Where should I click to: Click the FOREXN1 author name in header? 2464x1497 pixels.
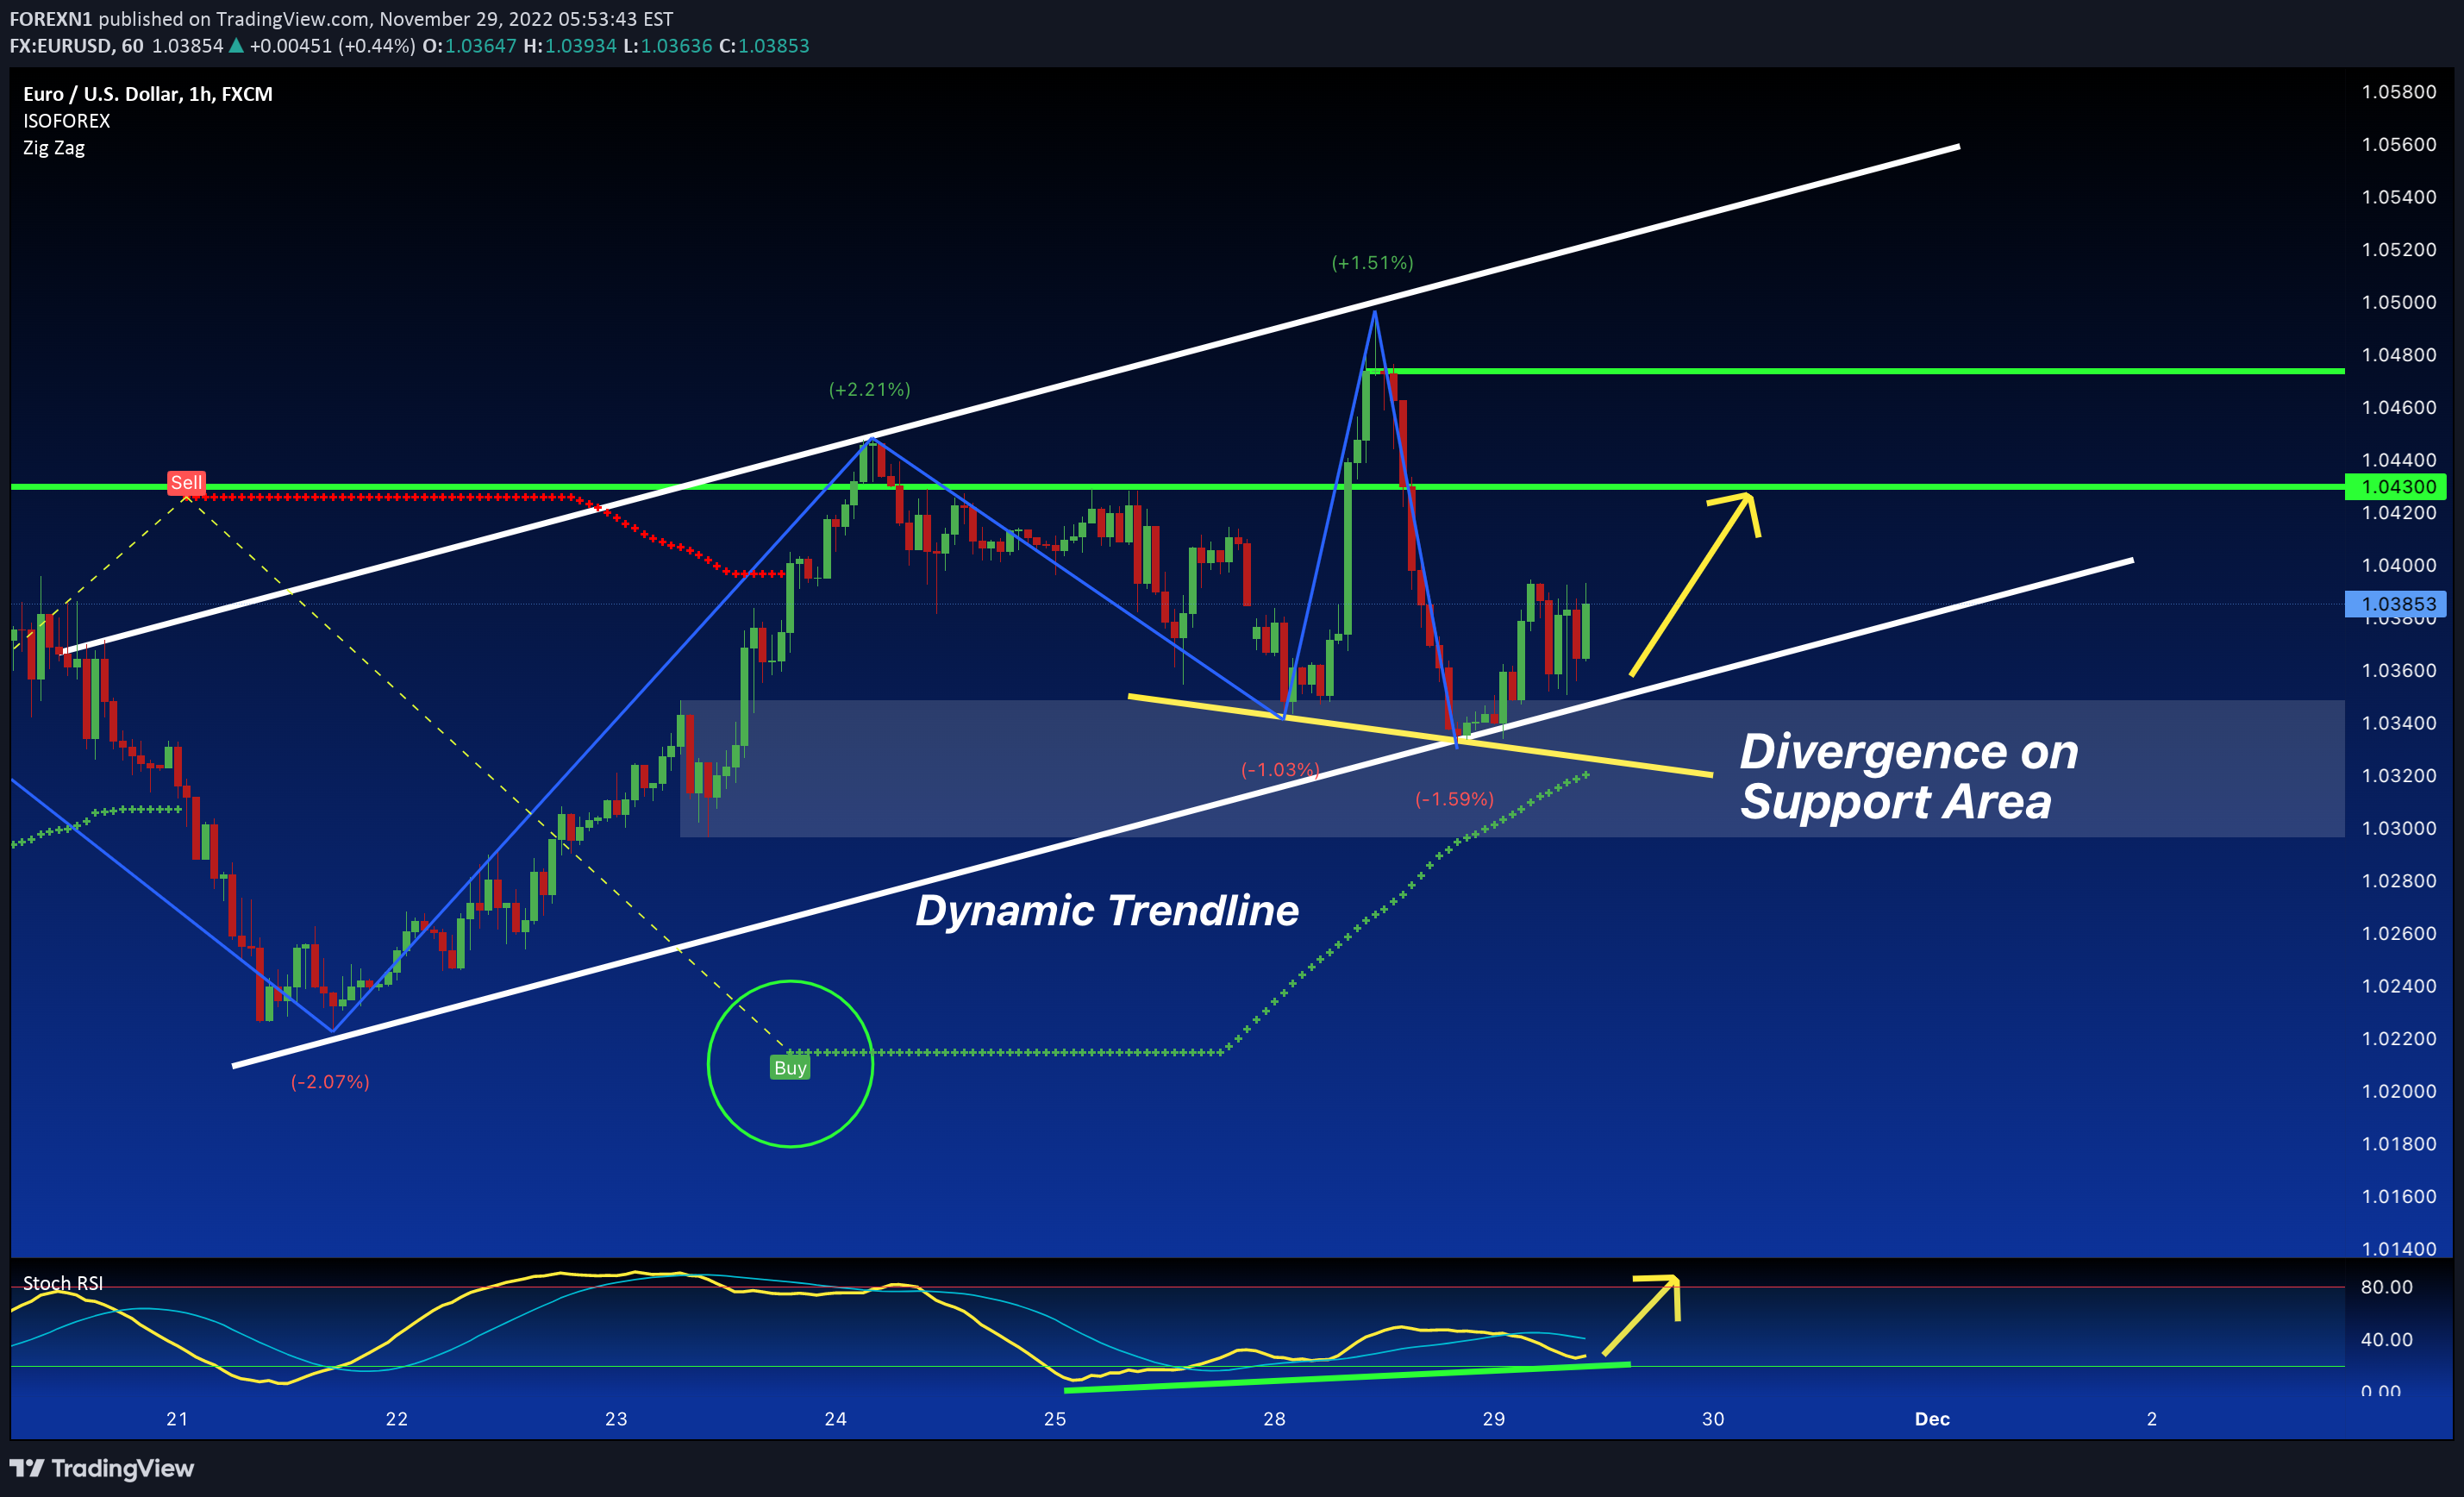pyautogui.click(x=51, y=19)
